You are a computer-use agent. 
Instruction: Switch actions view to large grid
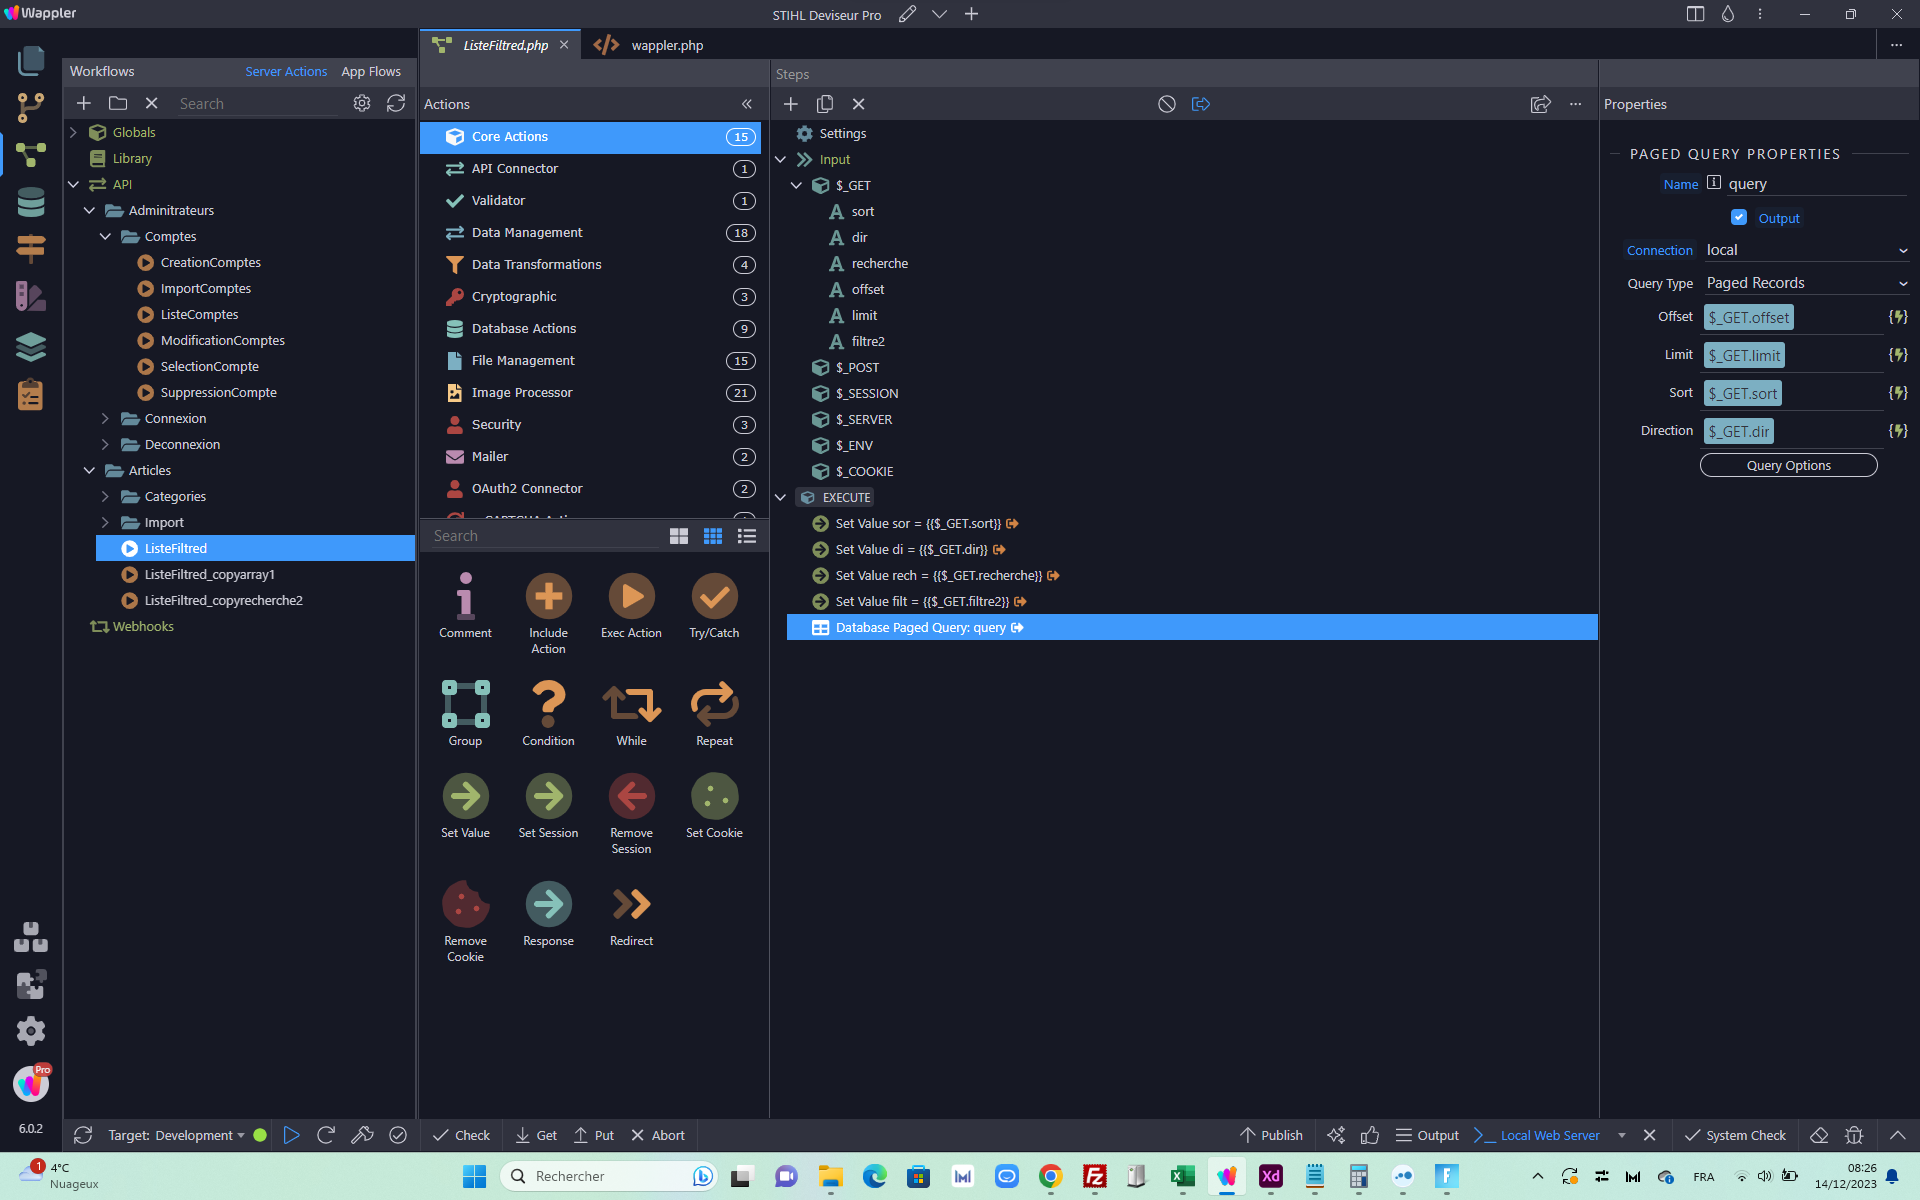[678, 536]
